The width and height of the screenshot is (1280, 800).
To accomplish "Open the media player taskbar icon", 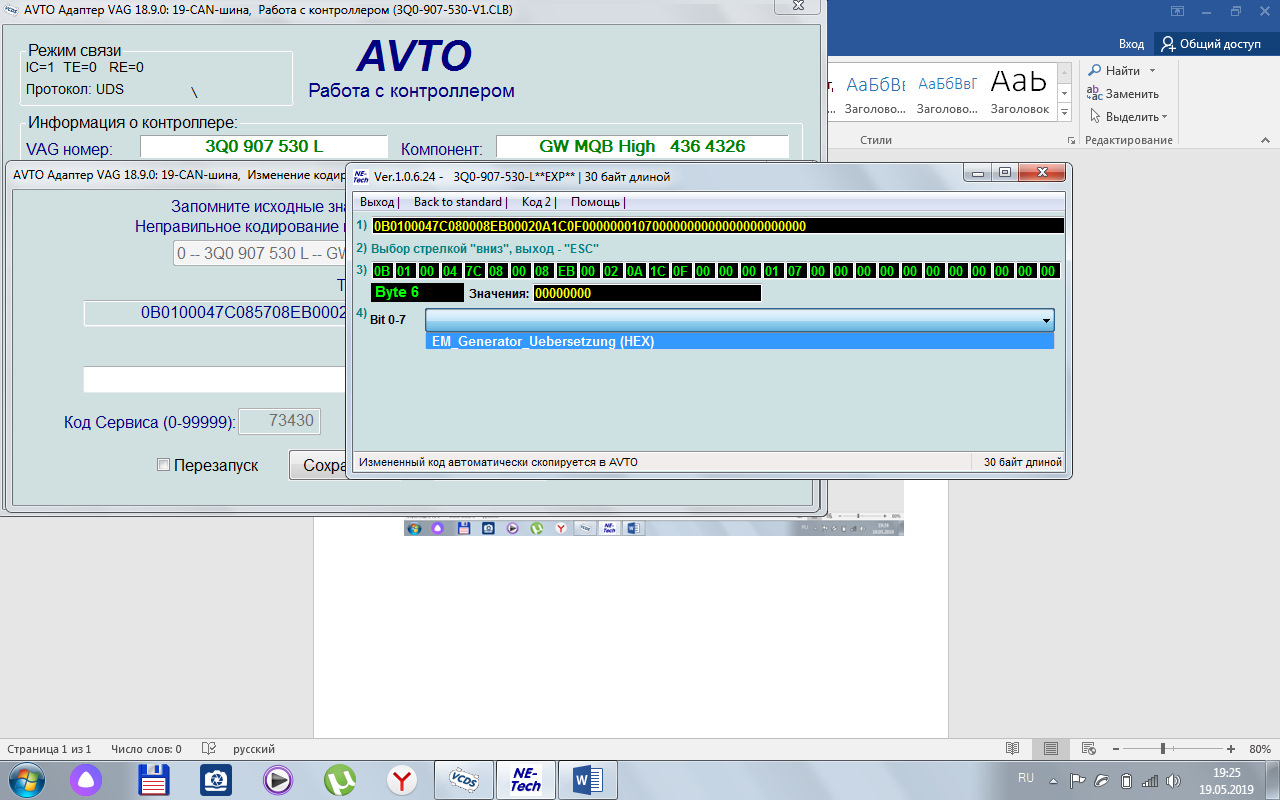I will pyautogui.click(x=277, y=779).
